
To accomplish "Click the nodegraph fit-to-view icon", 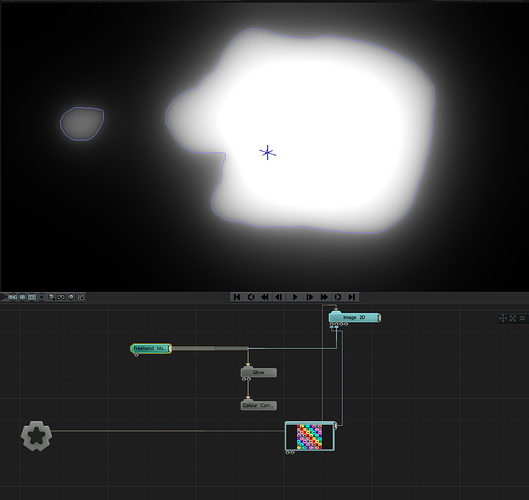I will pyautogui.click(x=513, y=318).
